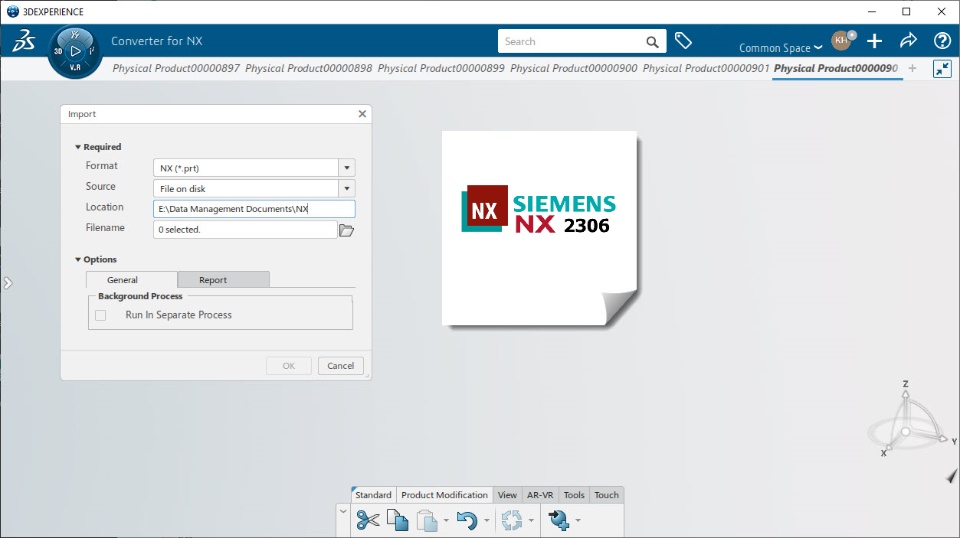This screenshot has height=538, width=960.
Task: Collapse the Options section
Action: 78,260
